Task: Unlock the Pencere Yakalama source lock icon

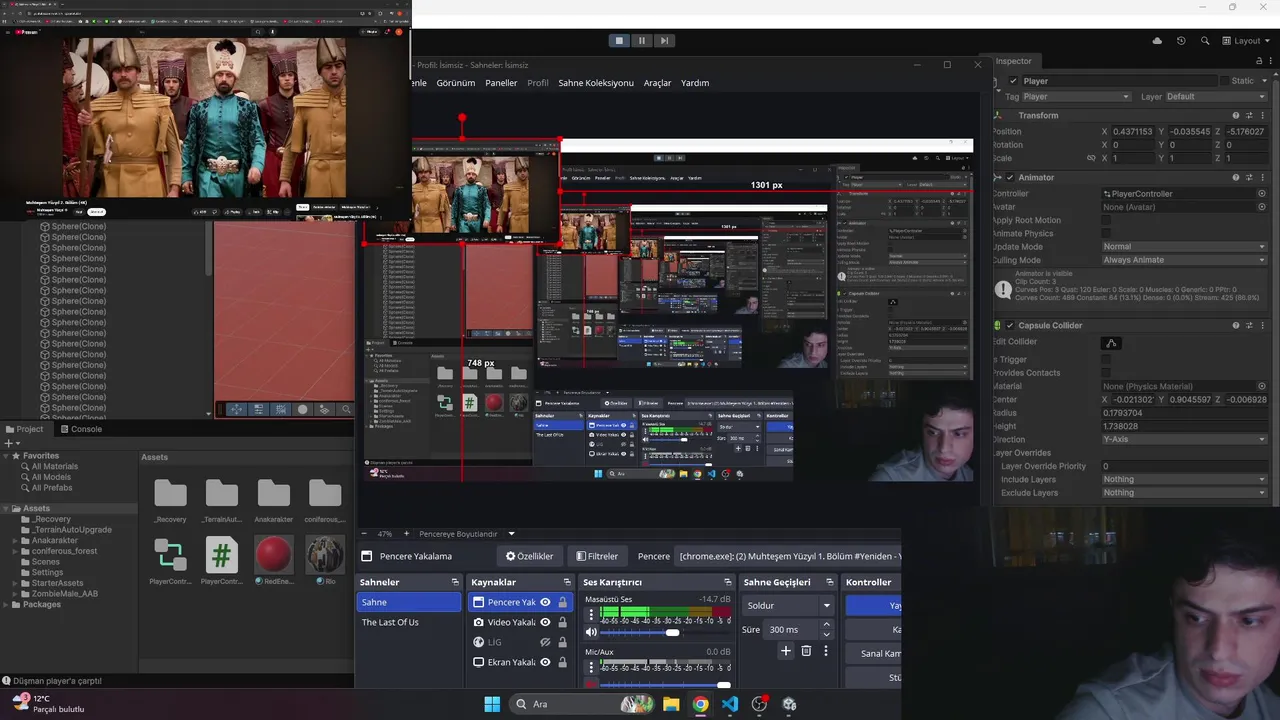Action: 562,602
